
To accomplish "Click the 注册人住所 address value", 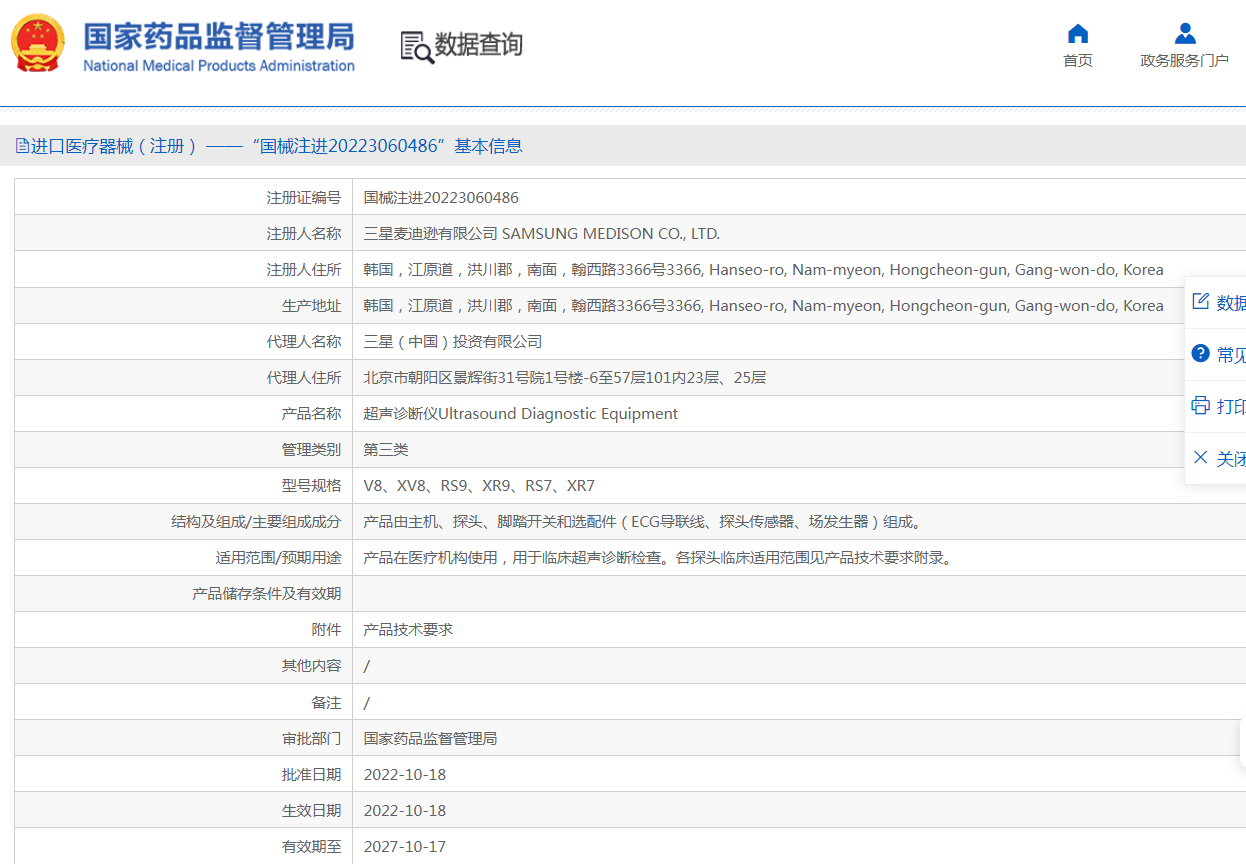I will coord(763,270).
